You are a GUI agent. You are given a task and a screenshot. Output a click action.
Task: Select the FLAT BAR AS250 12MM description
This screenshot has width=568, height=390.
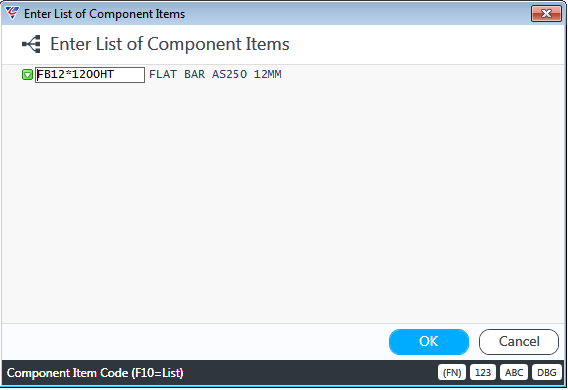click(x=215, y=74)
